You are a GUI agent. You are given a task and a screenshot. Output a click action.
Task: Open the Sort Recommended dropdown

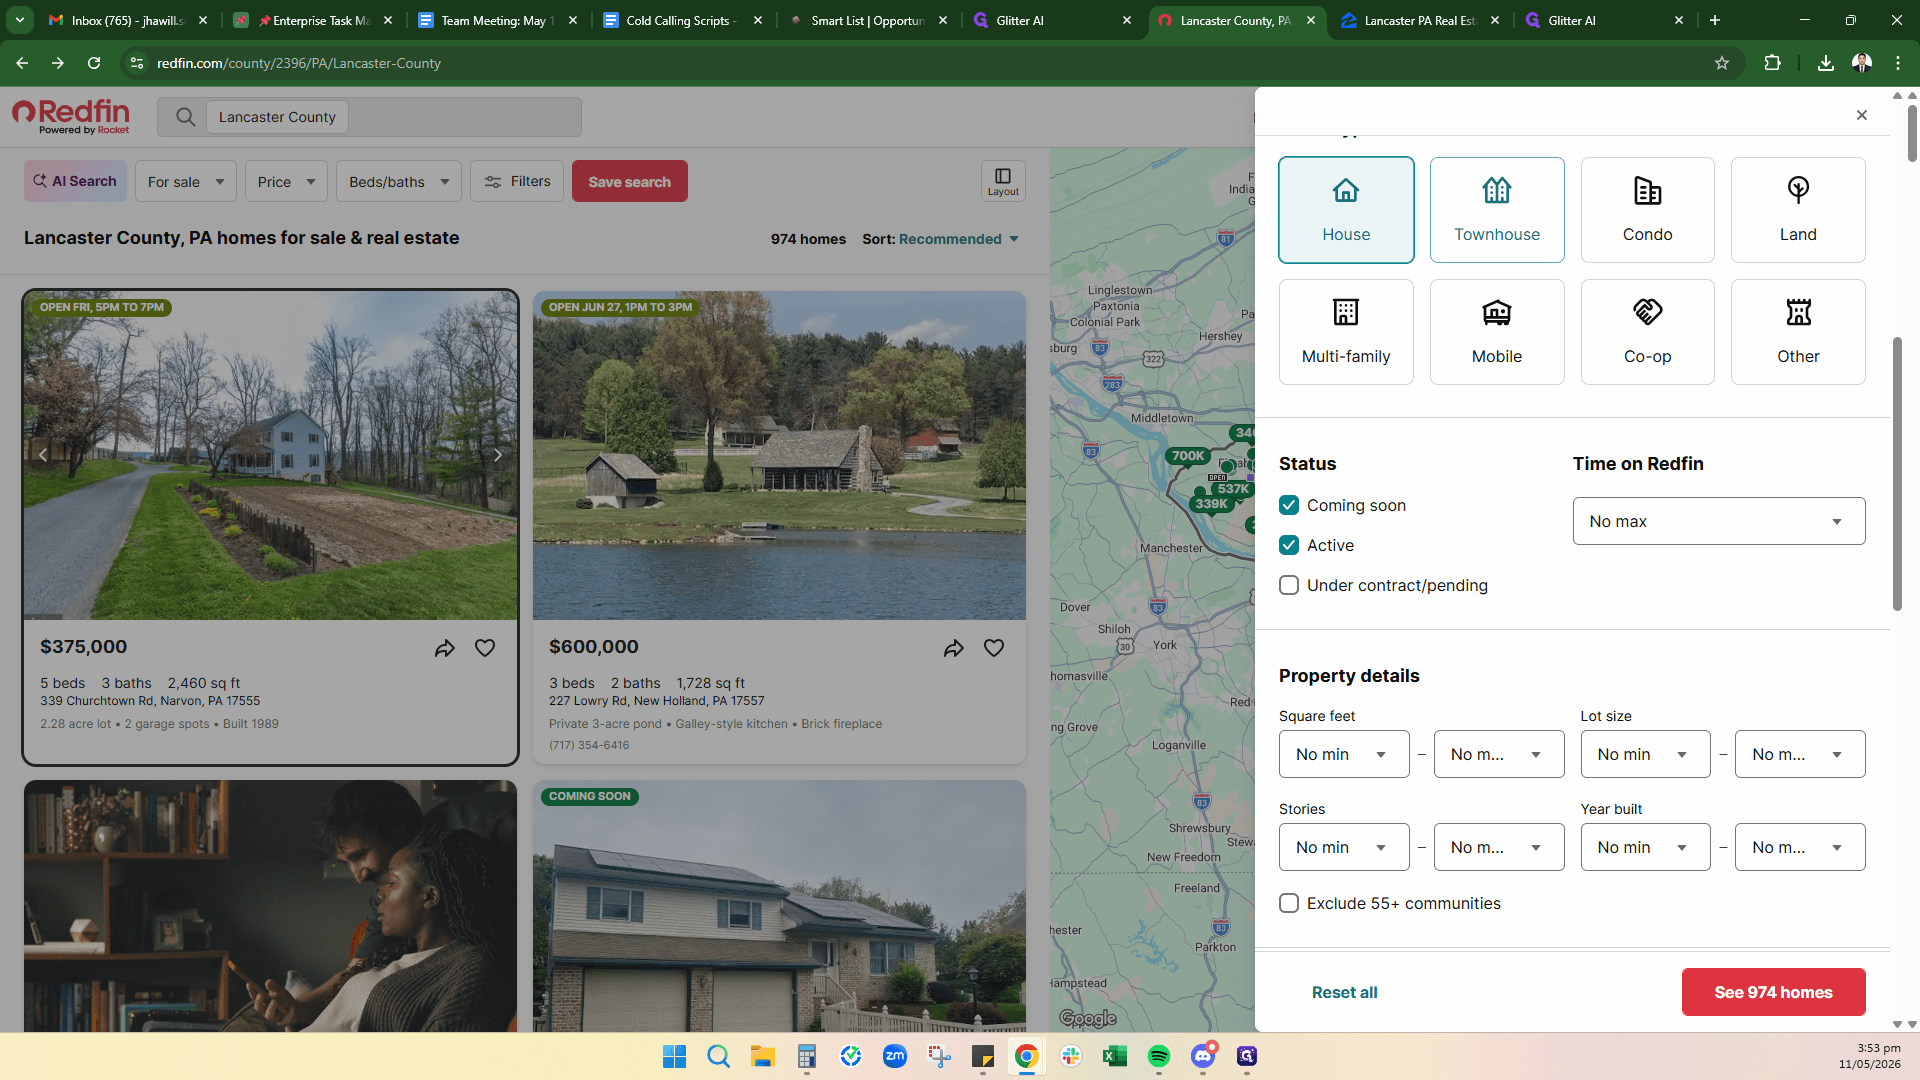[x=959, y=239]
